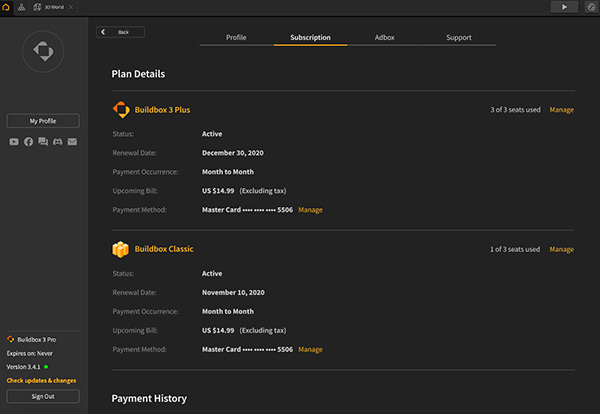The width and height of the screenshot is (600, 414).
Task: Close the 3D World tab
Action: click(71, 7)
